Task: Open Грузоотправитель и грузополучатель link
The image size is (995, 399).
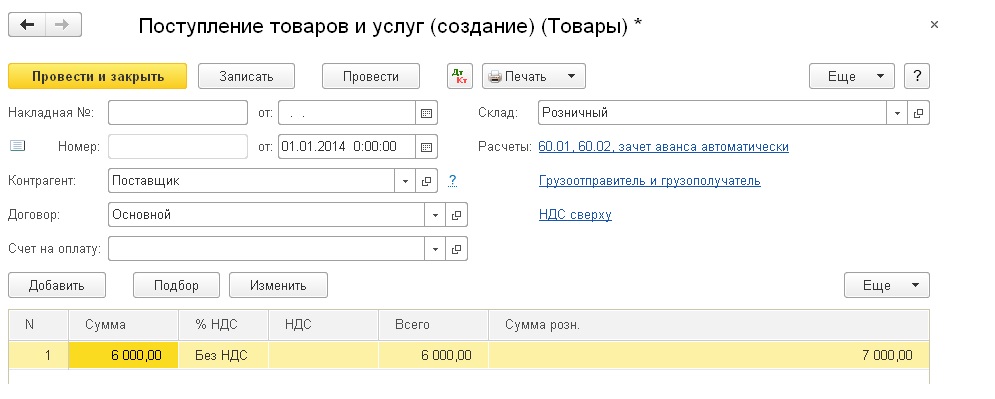Action: point(649,181)
